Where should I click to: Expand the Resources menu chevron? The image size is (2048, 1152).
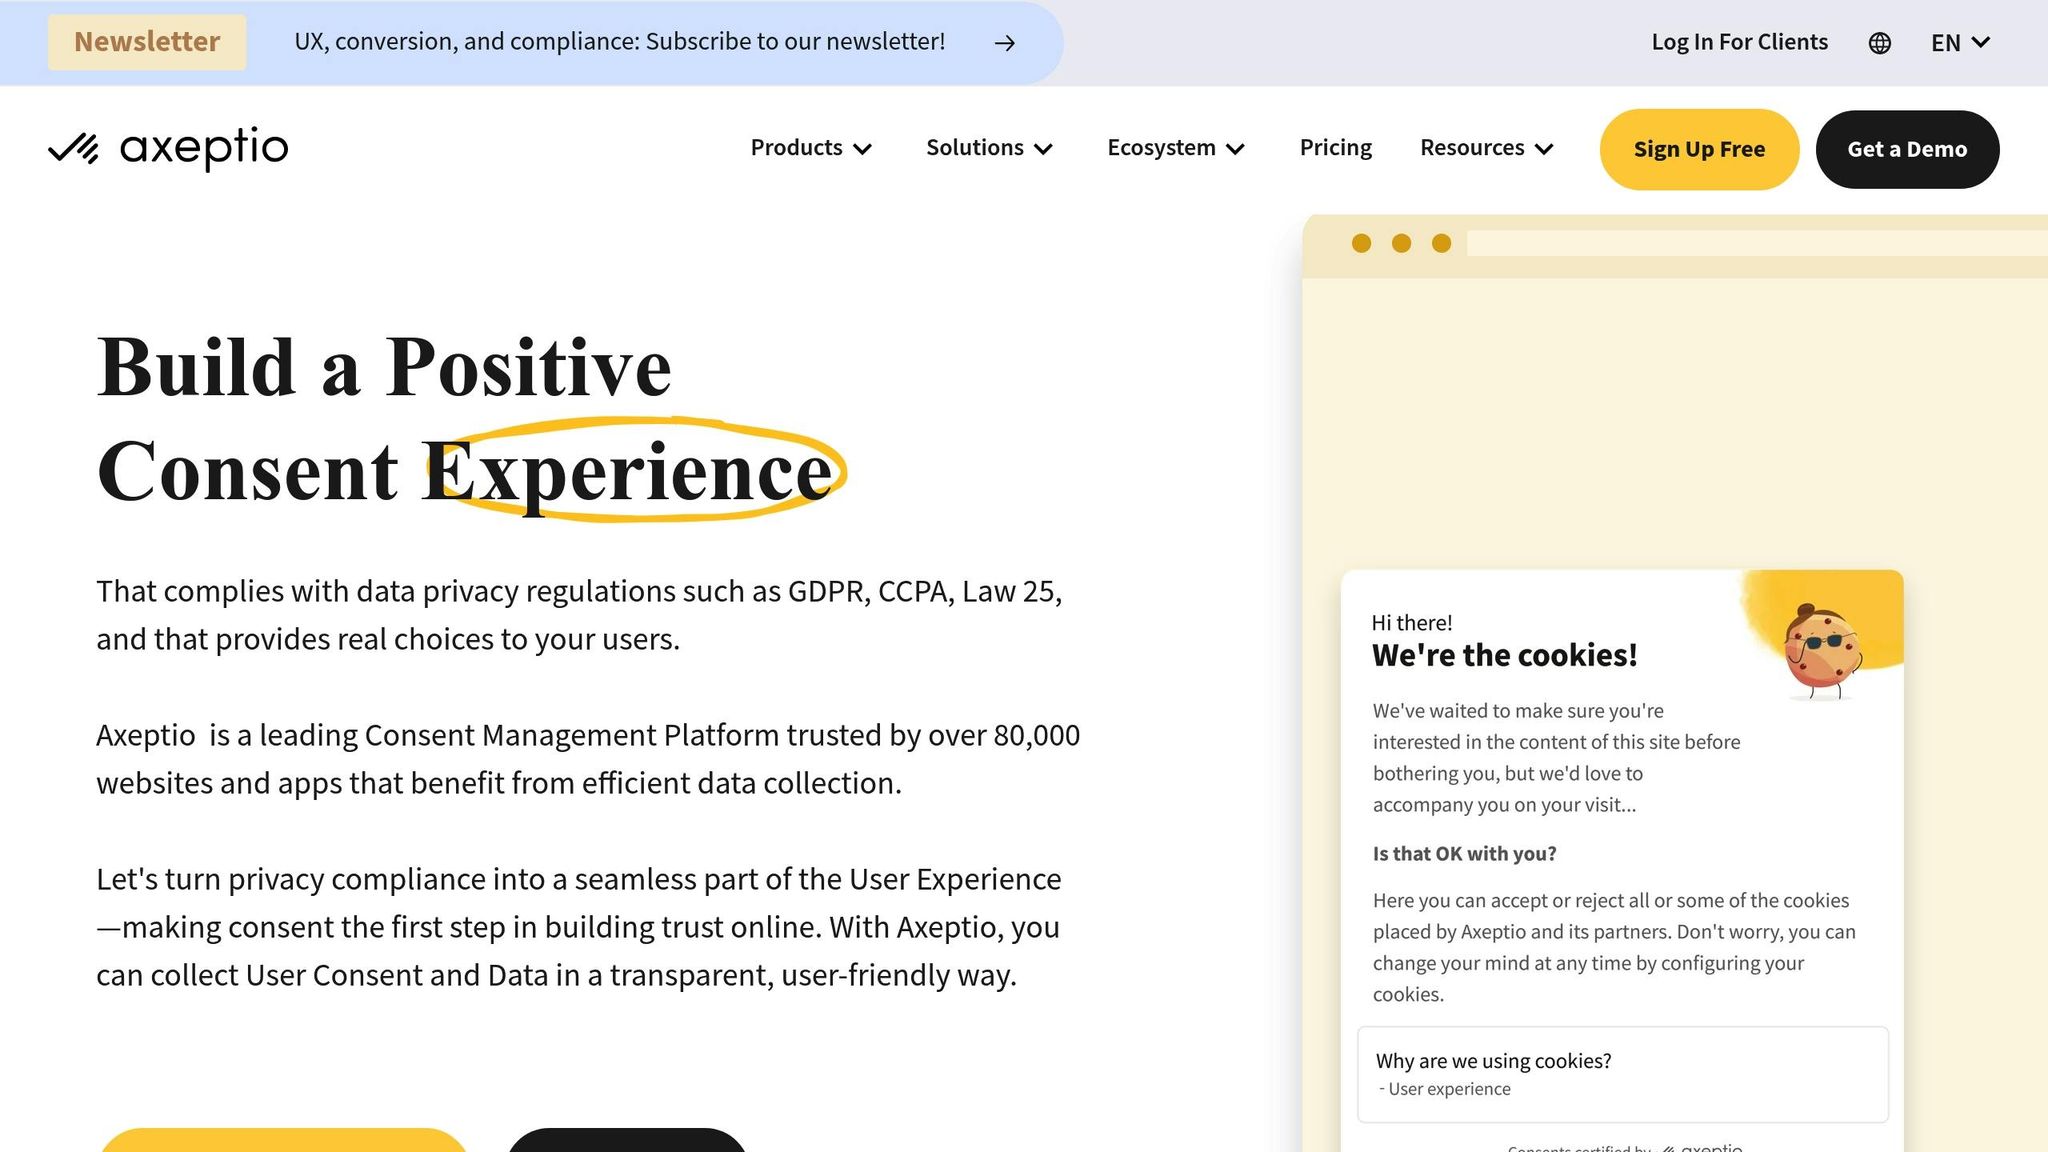pyautogui.click(x=1544, y=149)
